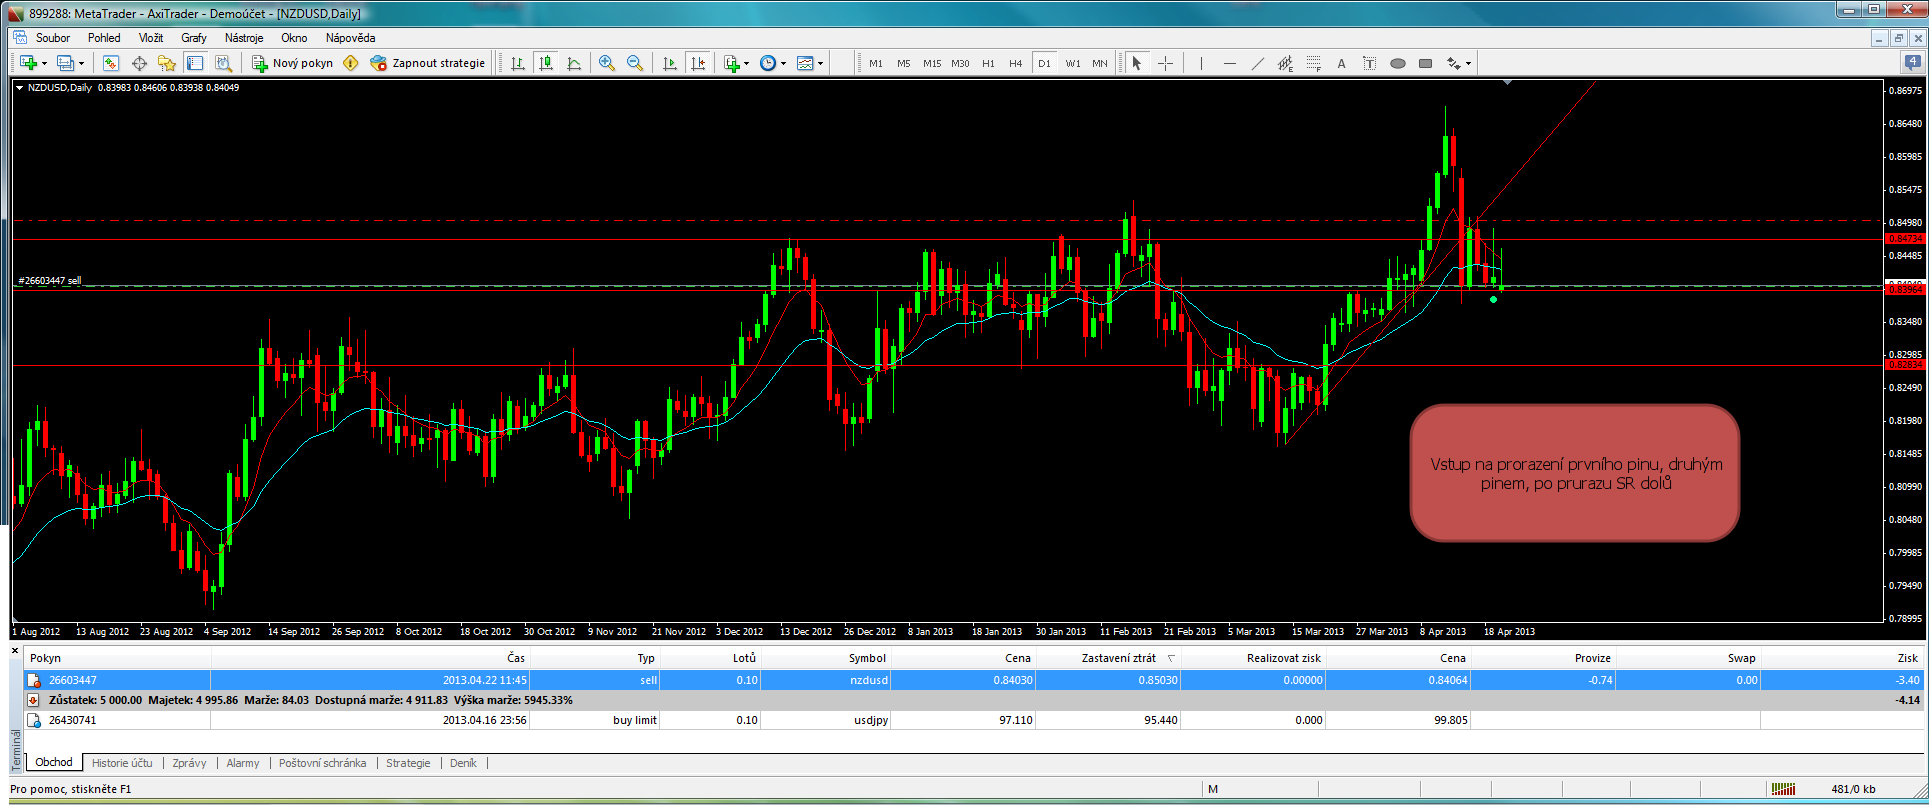The image size is (1929, 805).
Task: Open the Nástroje menu
Action: (x=244, y=38)
